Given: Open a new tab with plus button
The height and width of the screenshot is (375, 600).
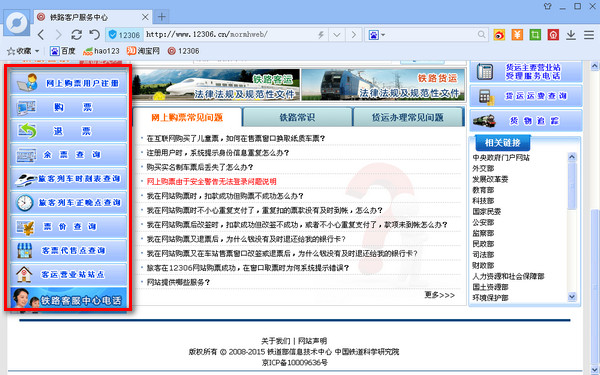Looking at the screenshot, I should click(x=161, y=17).
